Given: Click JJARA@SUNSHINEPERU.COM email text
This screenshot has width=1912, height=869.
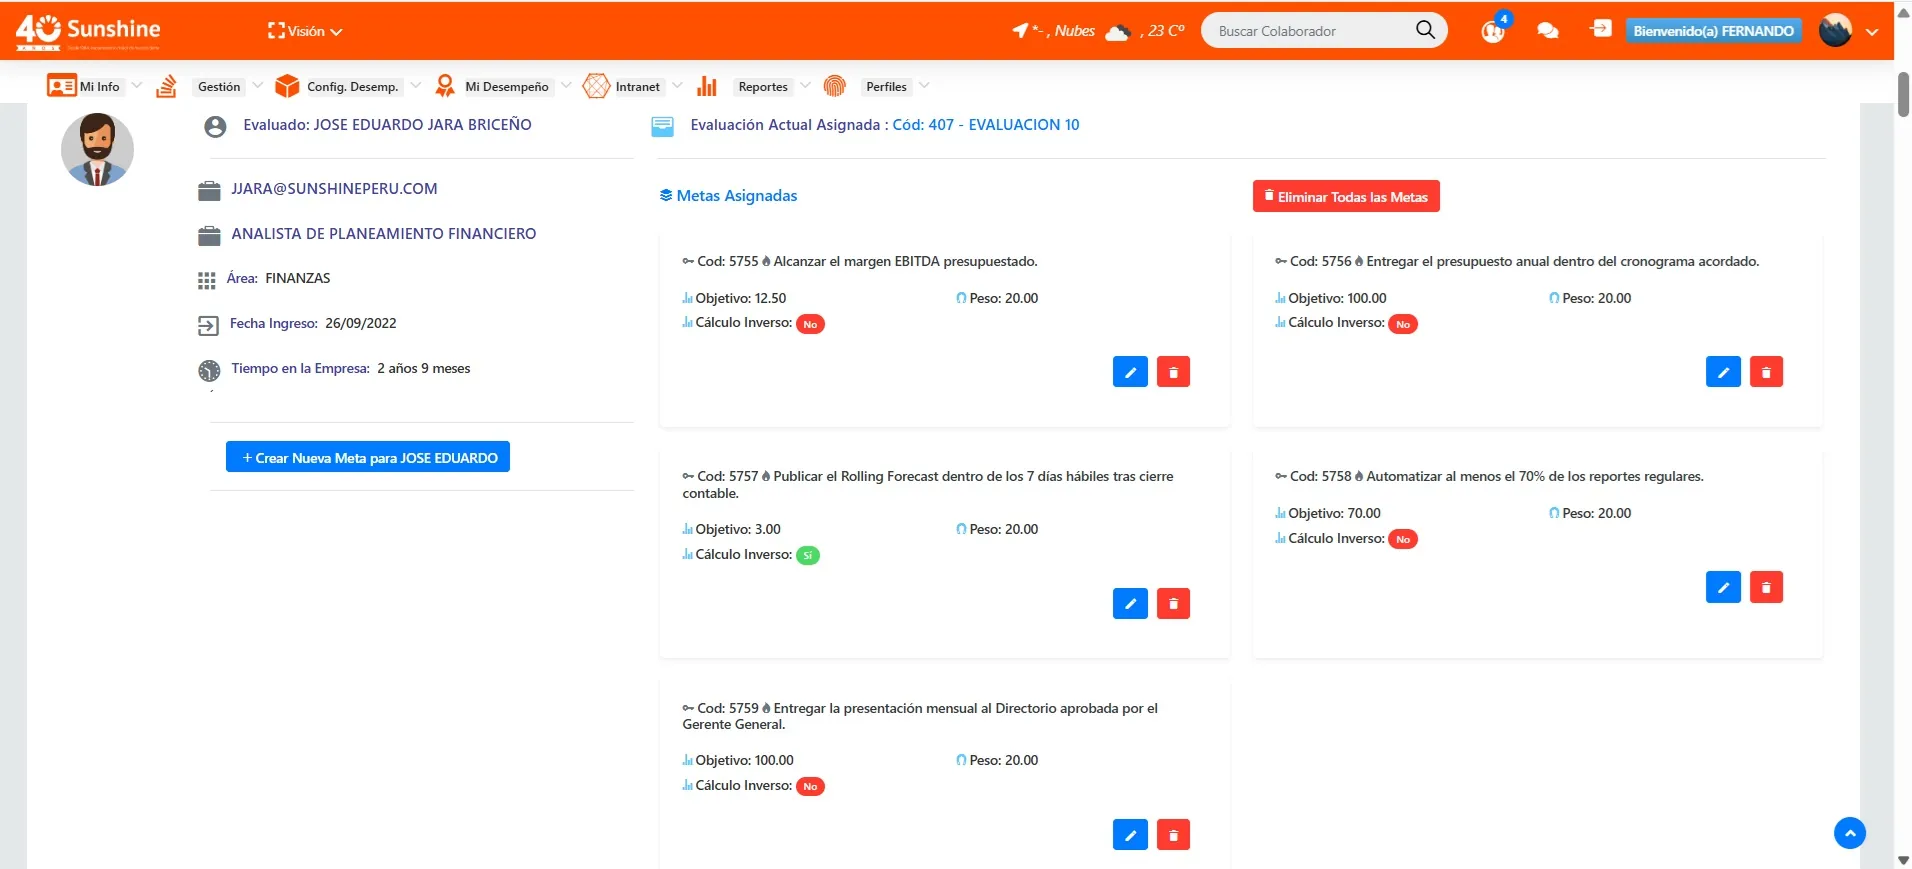Looking at the screenshot, I should [x=334, y=189].
